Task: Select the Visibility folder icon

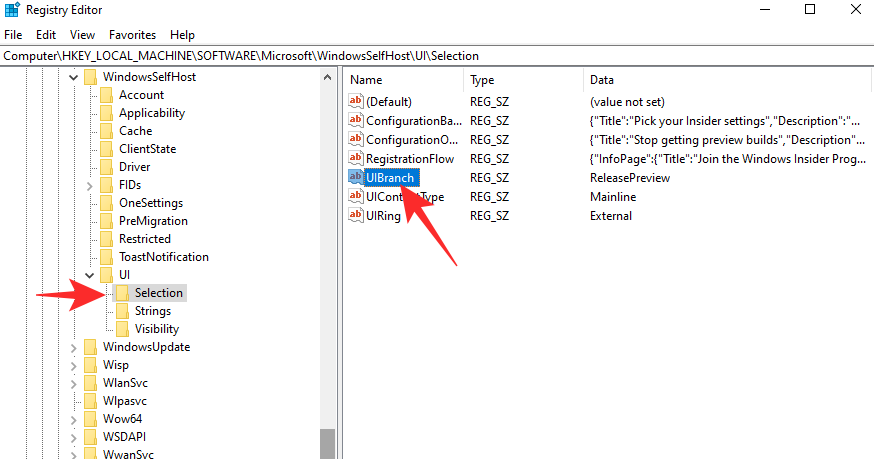Action: coord(122,328)
